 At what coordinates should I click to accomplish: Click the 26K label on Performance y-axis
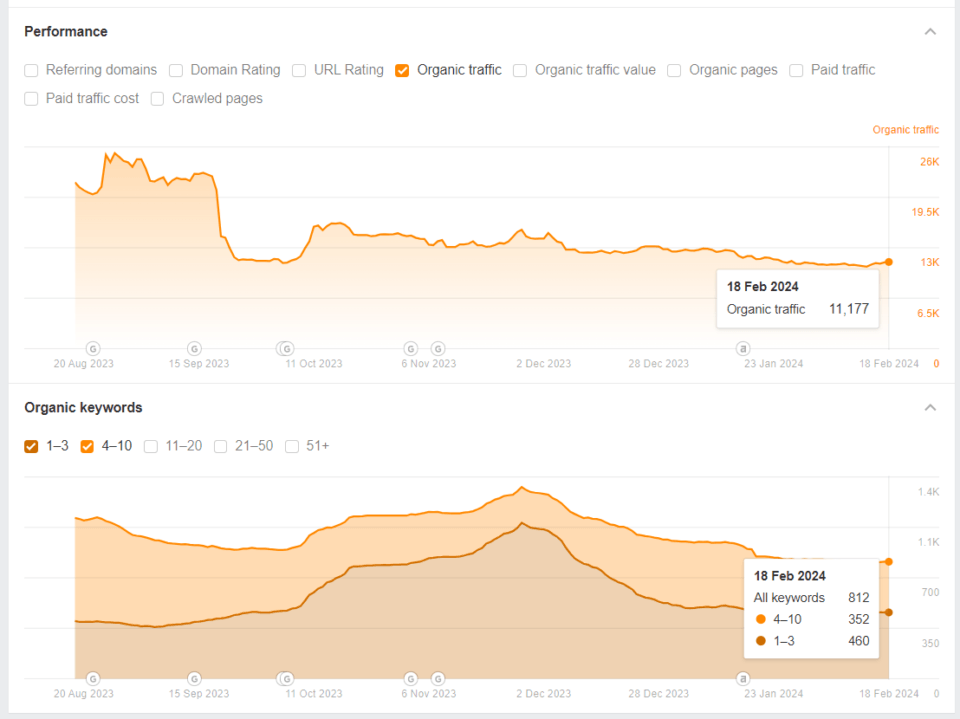(x=929, y=162)
